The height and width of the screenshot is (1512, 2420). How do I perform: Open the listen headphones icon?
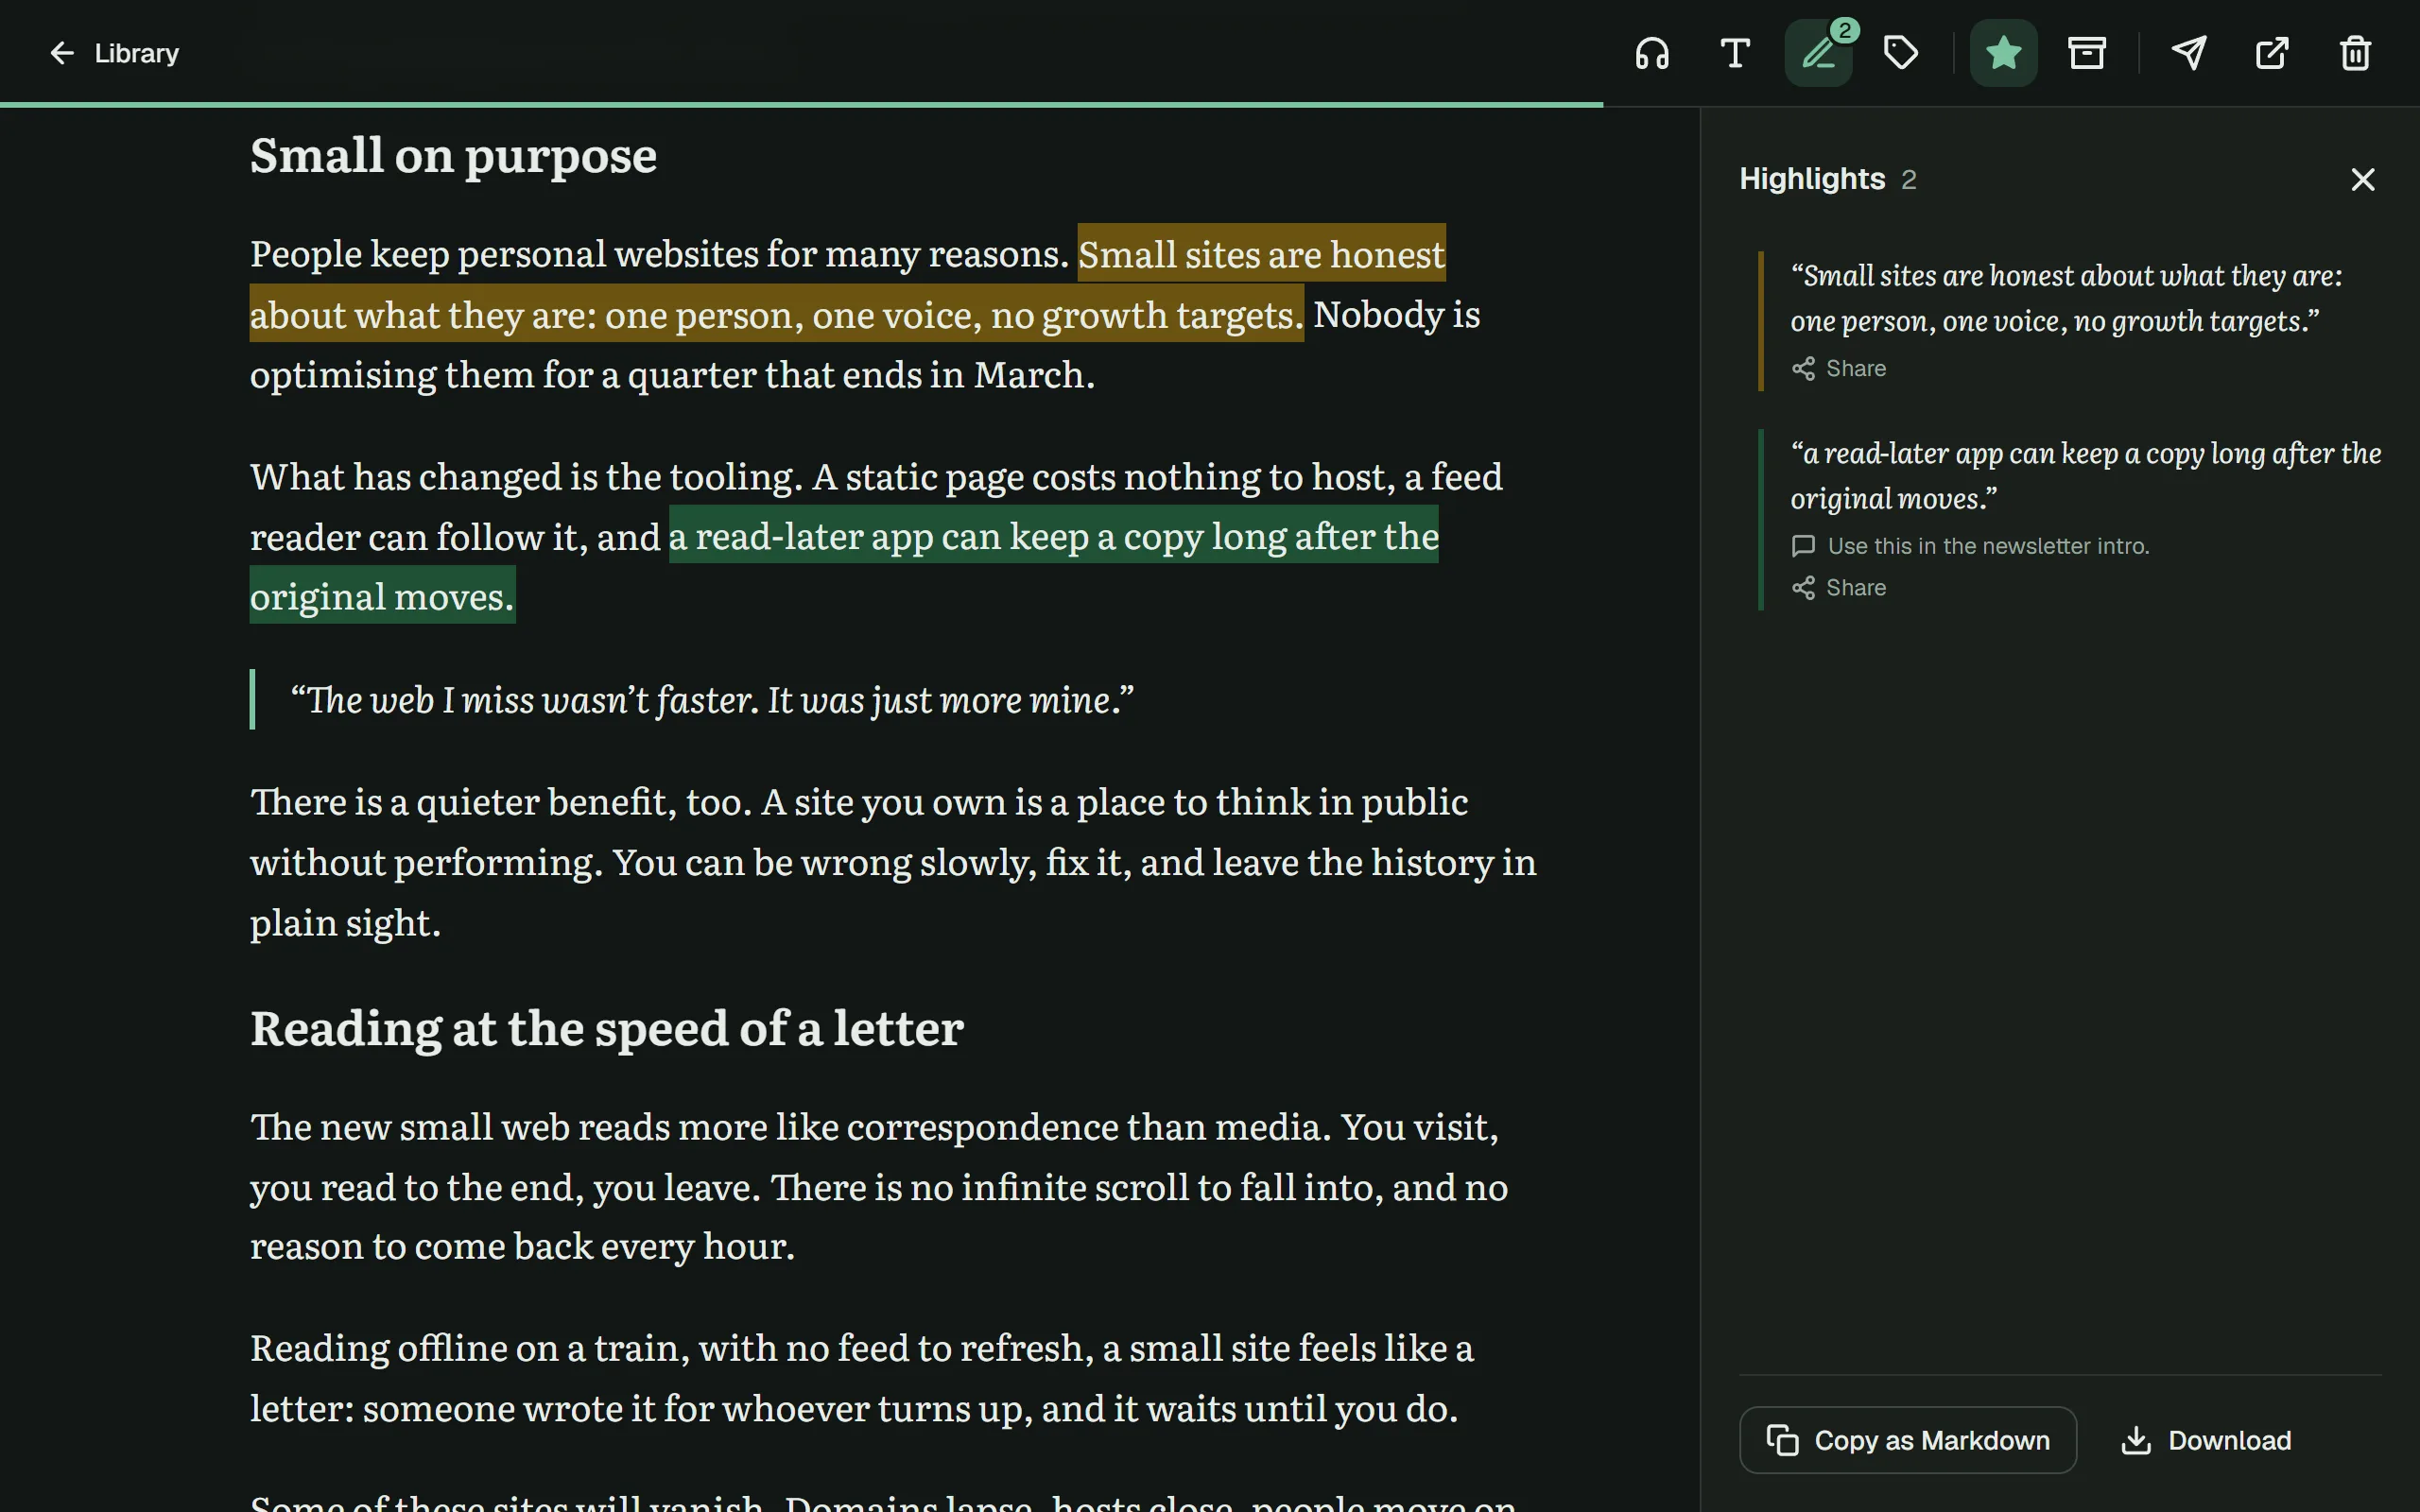pos(1652,53)
